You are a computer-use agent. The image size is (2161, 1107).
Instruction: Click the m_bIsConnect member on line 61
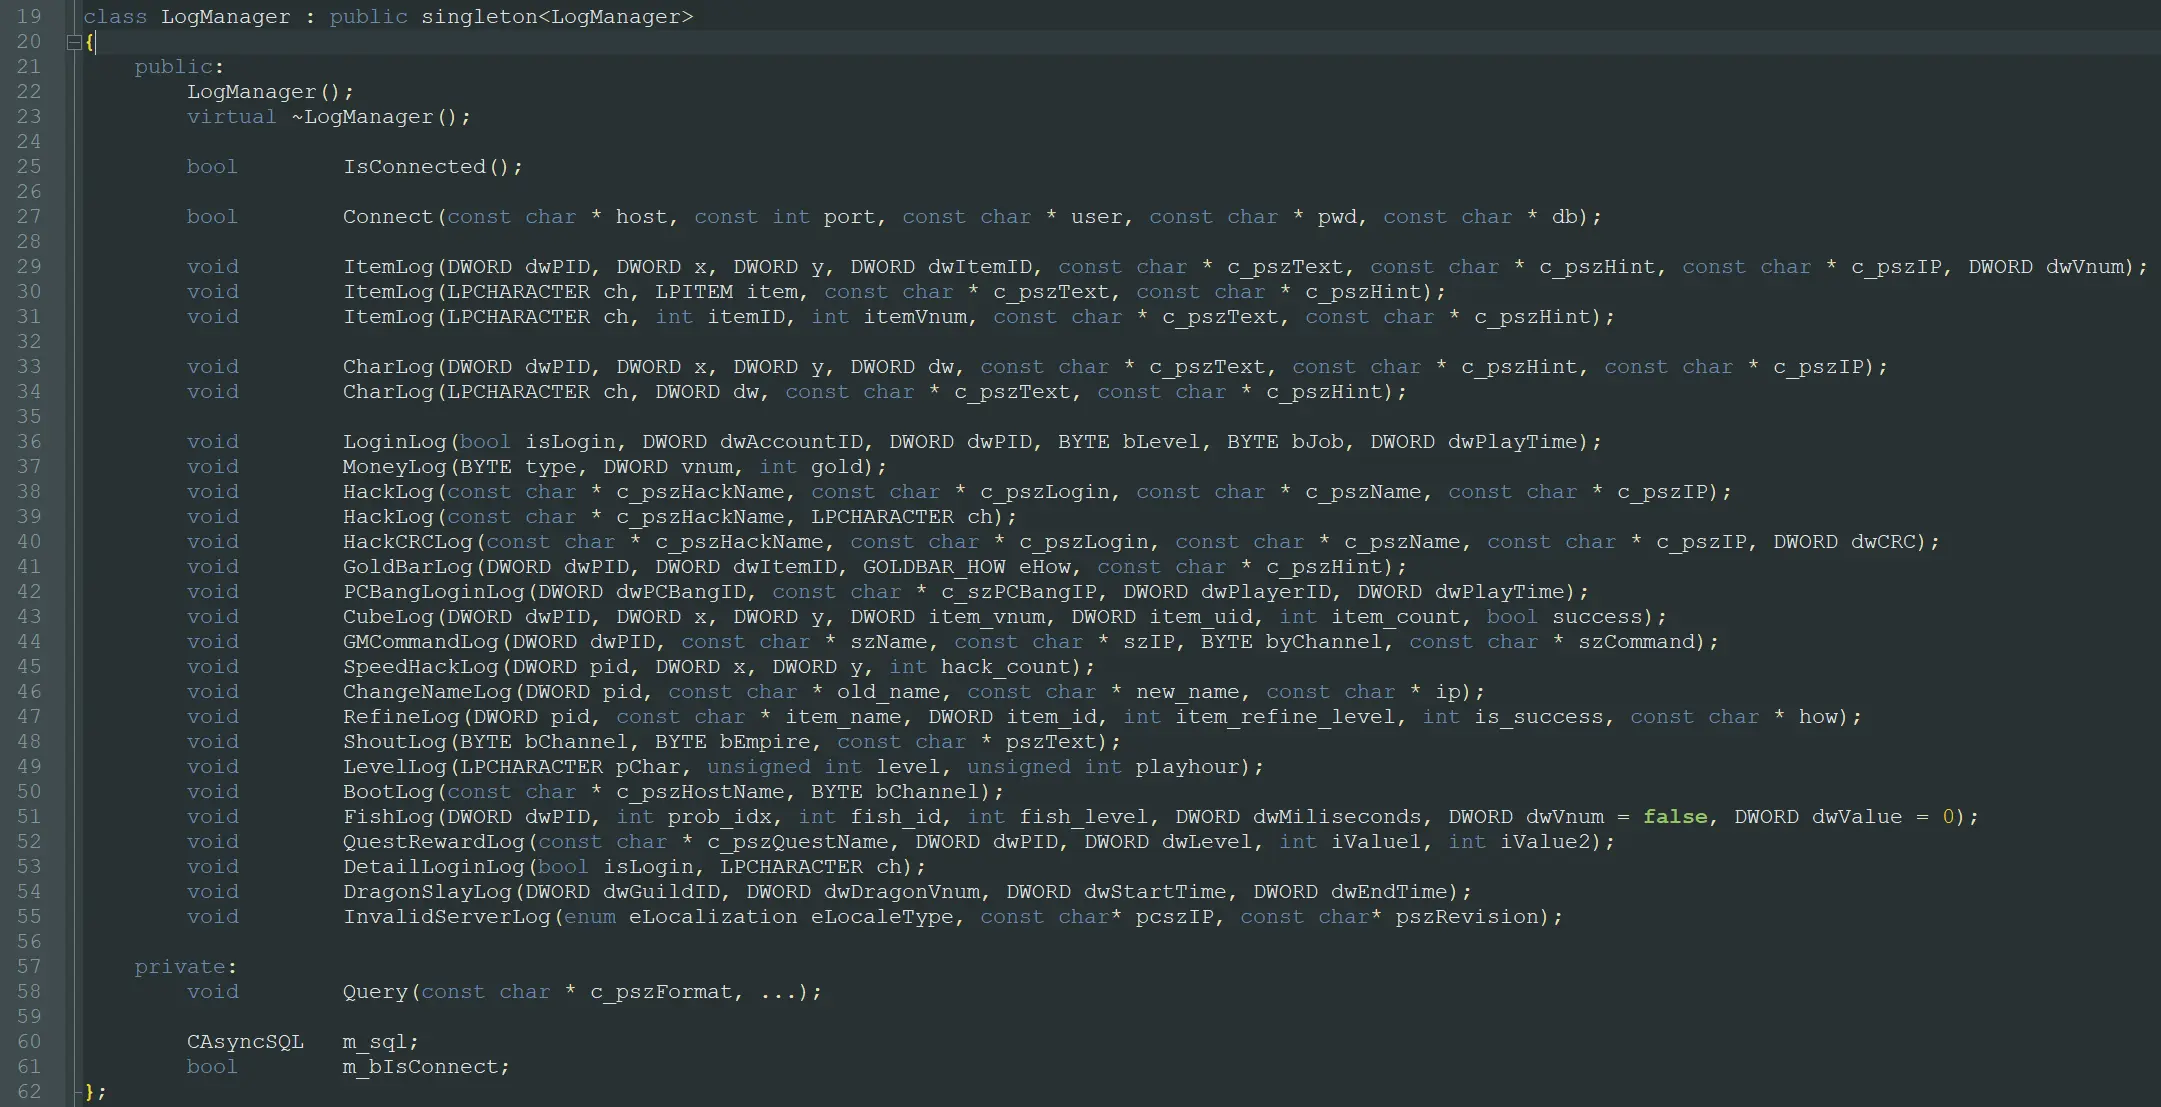click(424, 1066)
